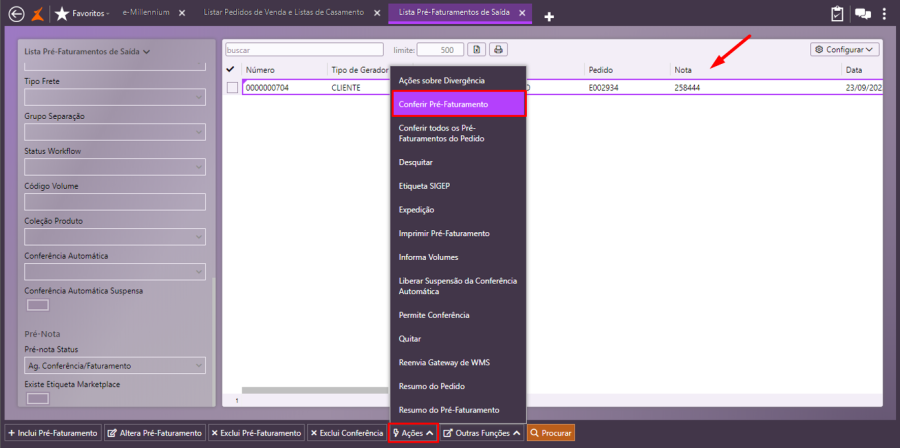Screen dimensions: 900x448
Task: Open the chat messages icon
Action: click(863, 14)
